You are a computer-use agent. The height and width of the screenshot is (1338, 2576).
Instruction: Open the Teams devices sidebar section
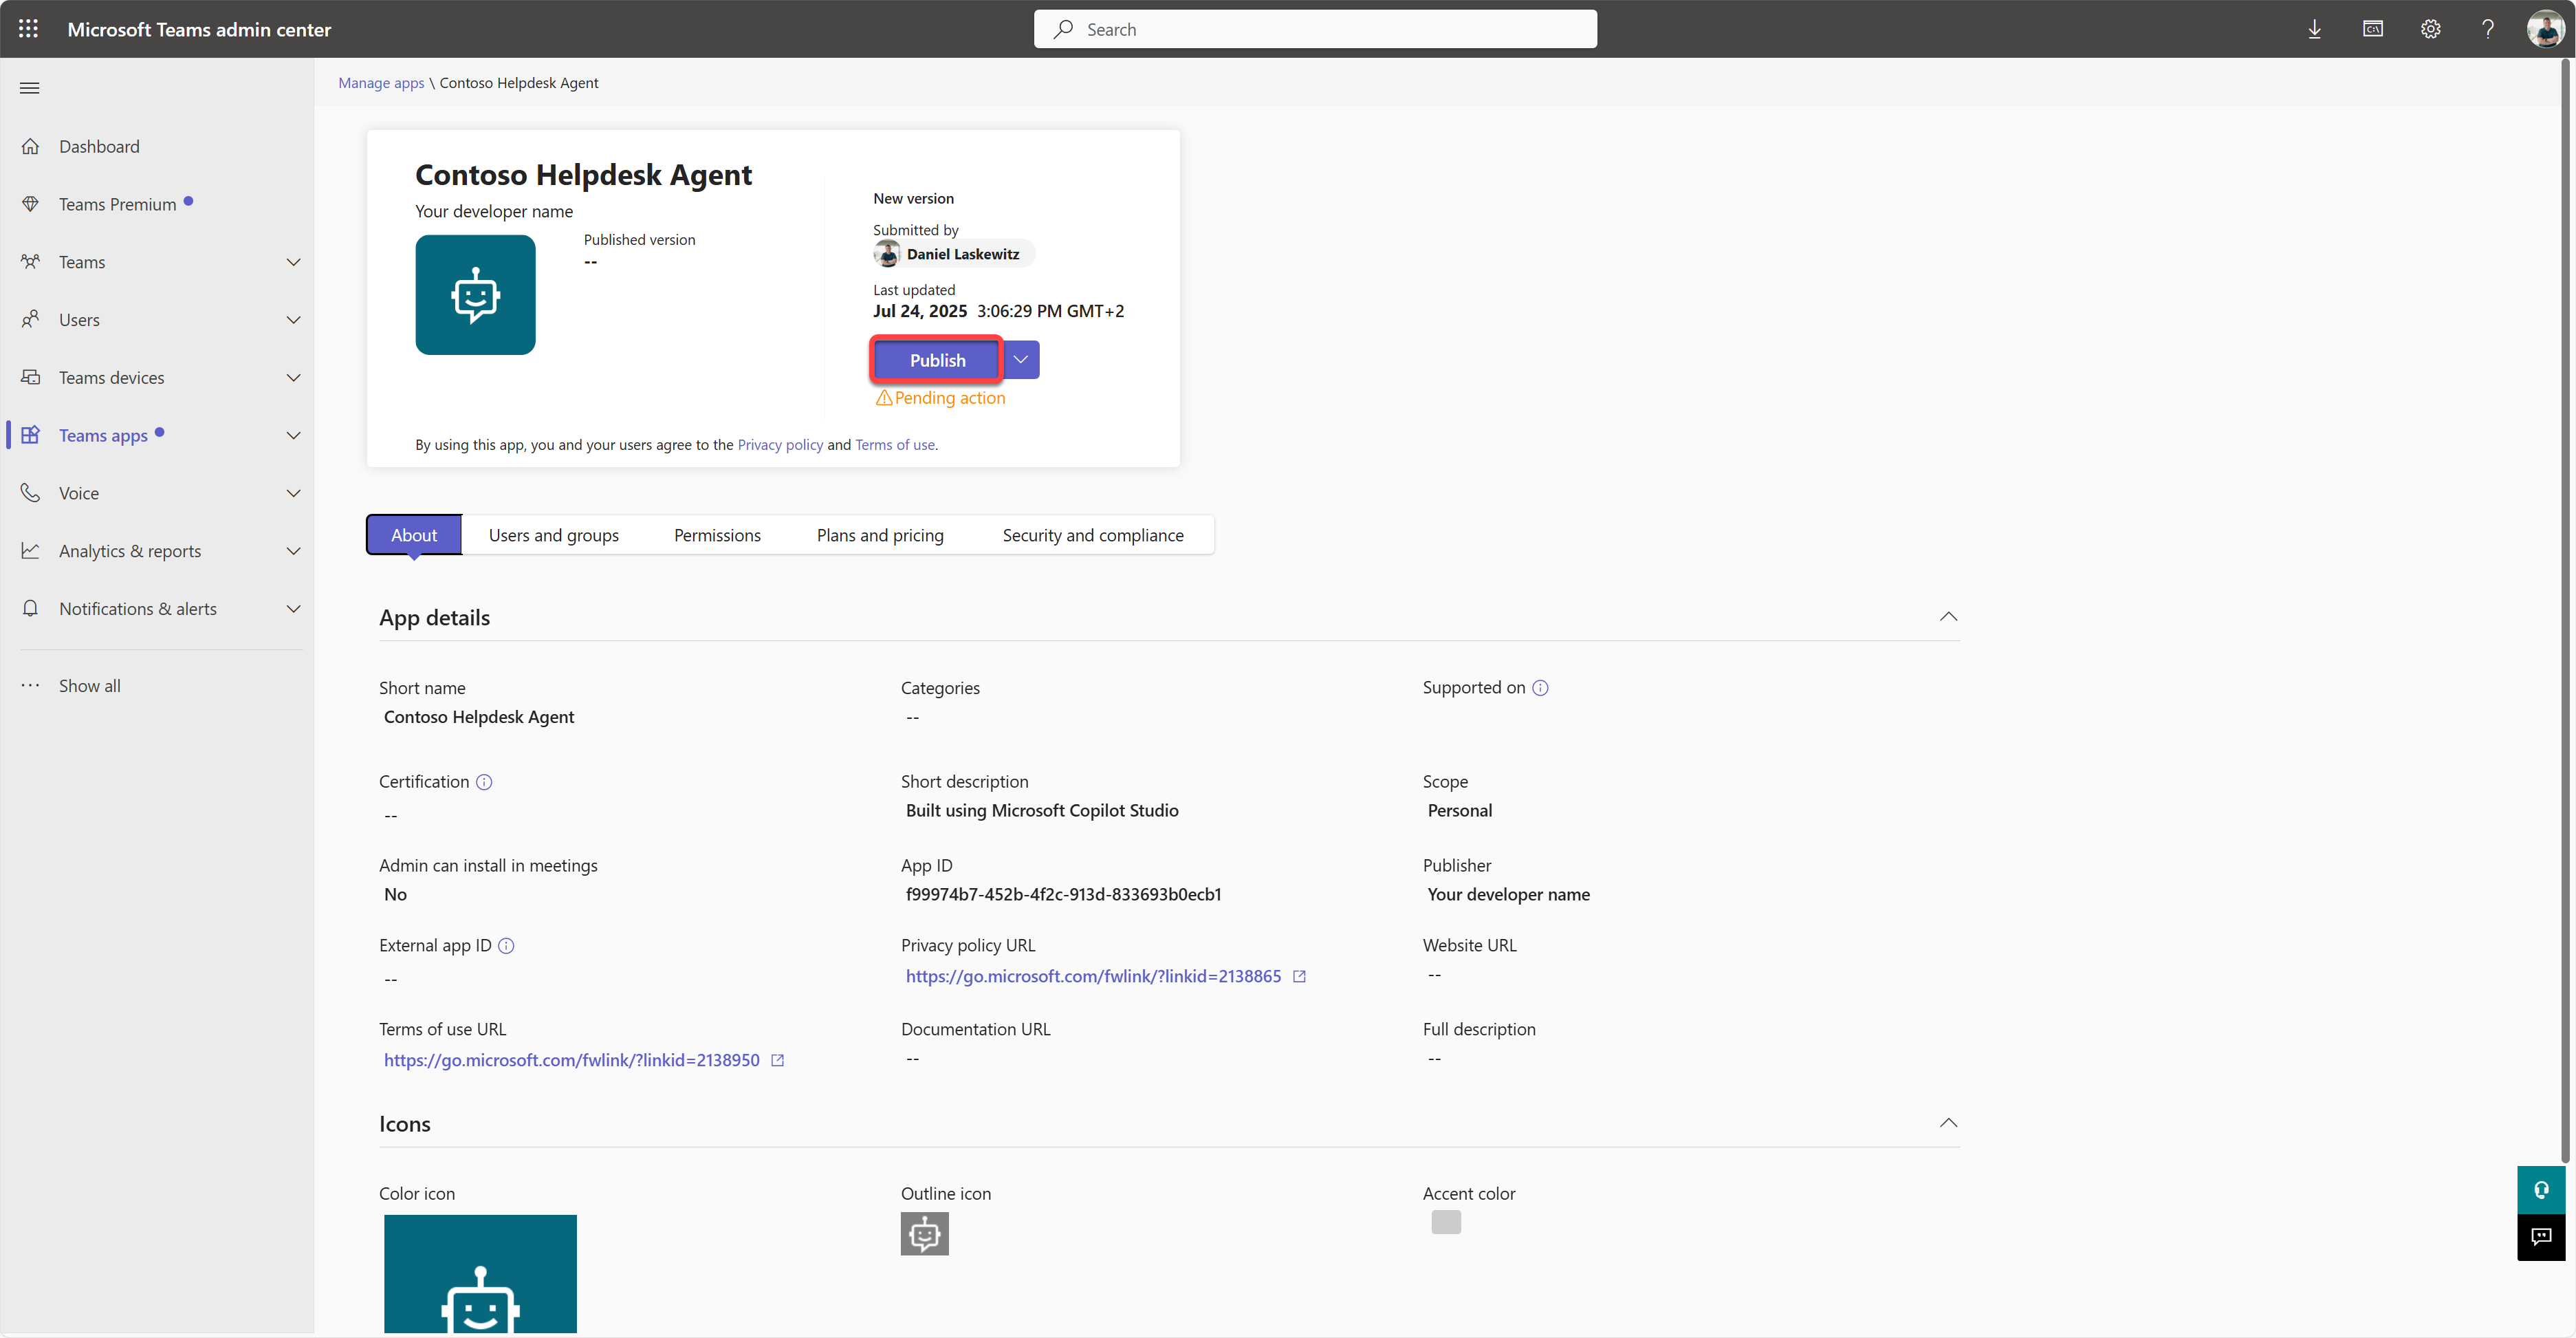111,377
